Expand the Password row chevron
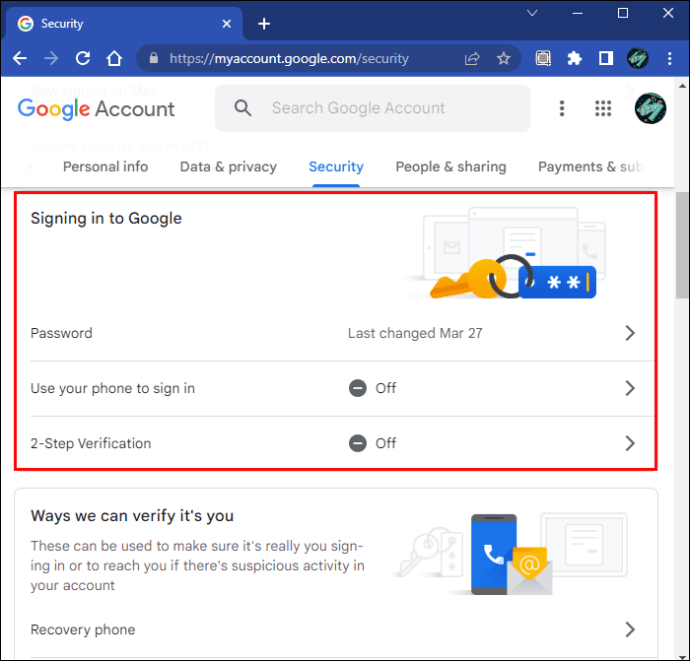 pos(630,333)
